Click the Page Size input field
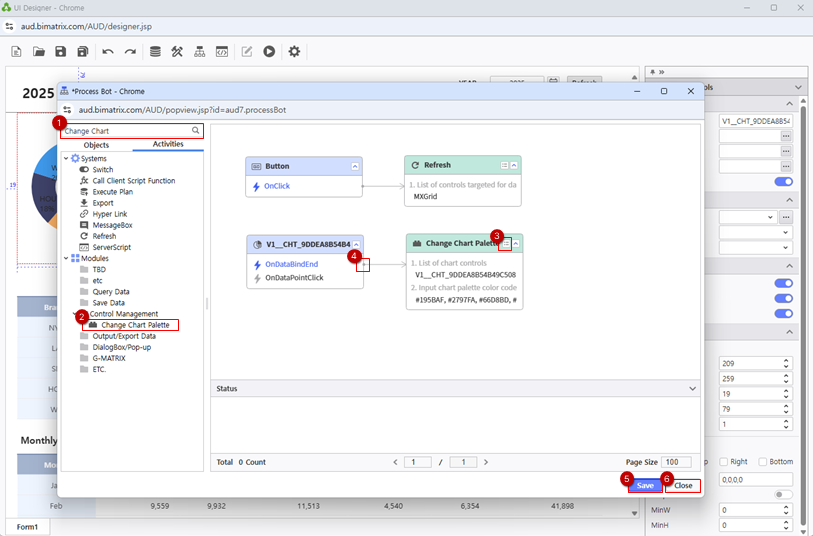Viewport: 813px width, 536px height. click(x=676, y=462)
